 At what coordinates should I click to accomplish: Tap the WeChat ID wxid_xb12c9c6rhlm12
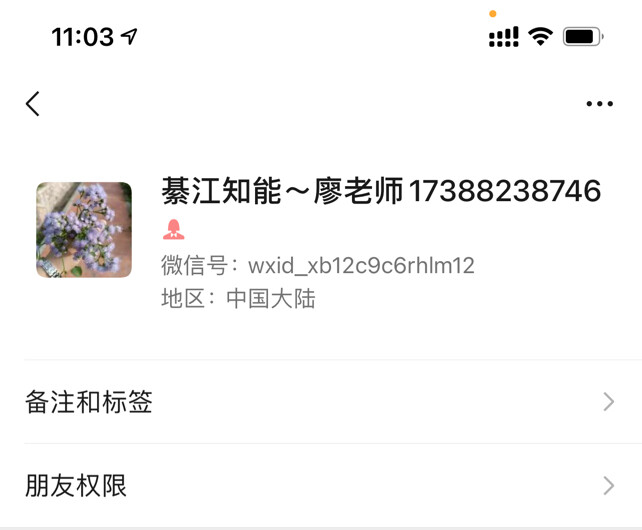361,265
